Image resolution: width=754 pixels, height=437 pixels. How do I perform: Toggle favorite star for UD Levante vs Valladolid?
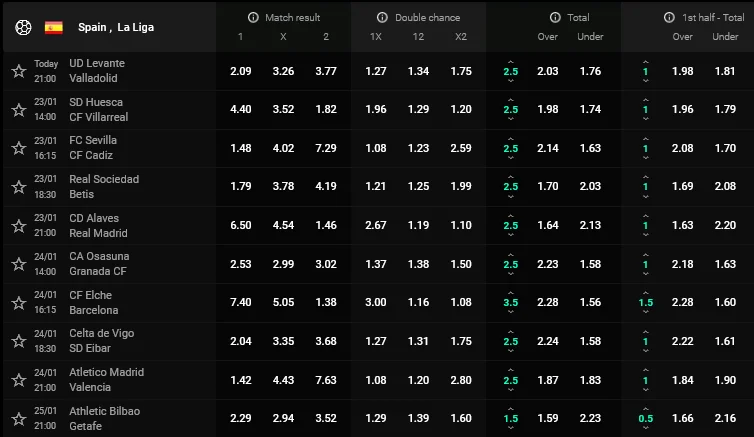click(18, 71)
